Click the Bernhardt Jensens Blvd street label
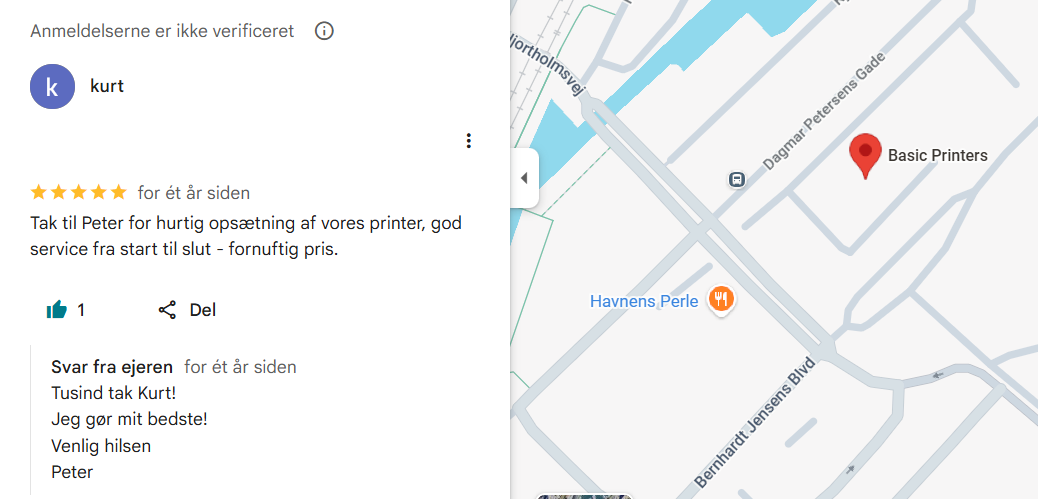The width and height of the screenshot is (1038, 499). [755, 425]
